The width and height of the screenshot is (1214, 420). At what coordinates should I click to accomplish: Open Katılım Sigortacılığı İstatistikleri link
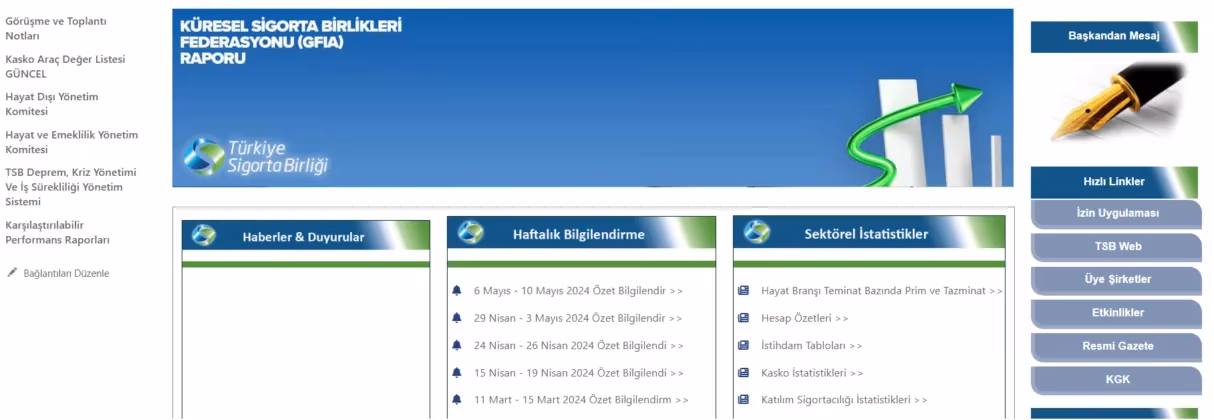(x=844, y=399)
